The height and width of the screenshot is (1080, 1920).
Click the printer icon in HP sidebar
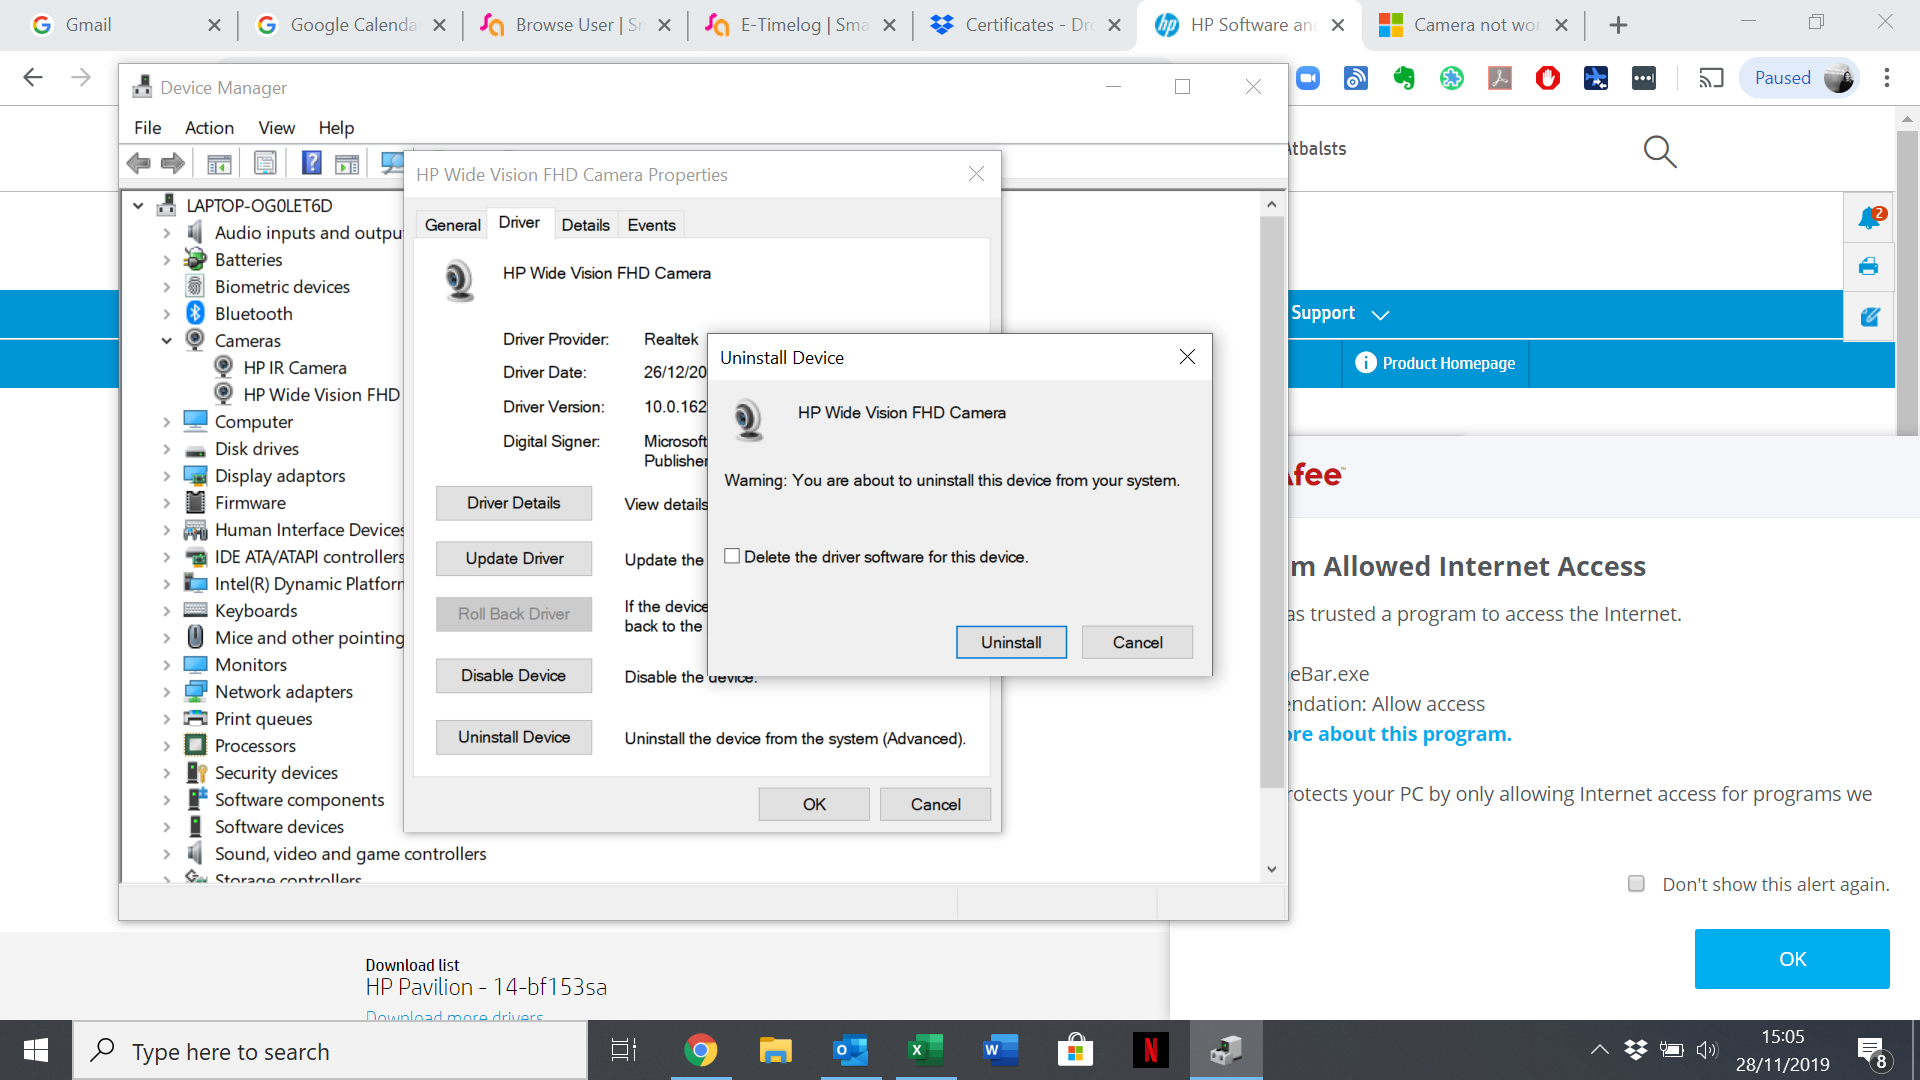pyautogui.click(x=1868, y=266)
